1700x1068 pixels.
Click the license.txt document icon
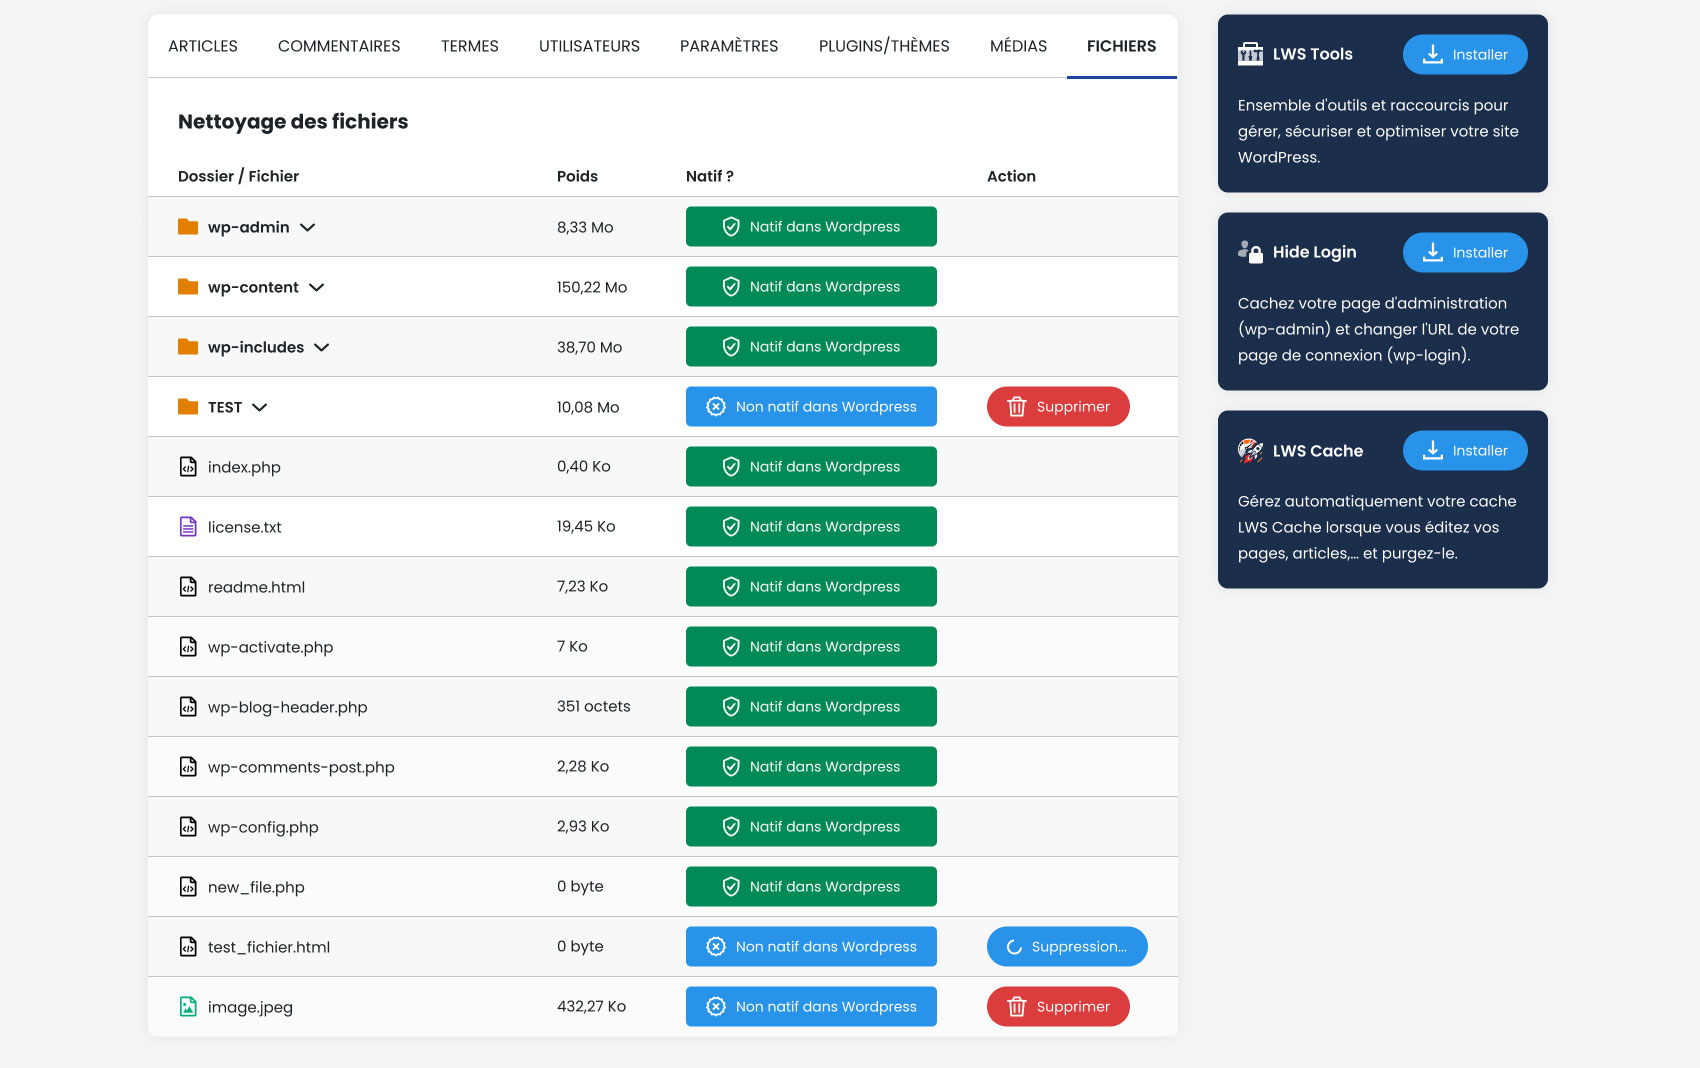188,527
